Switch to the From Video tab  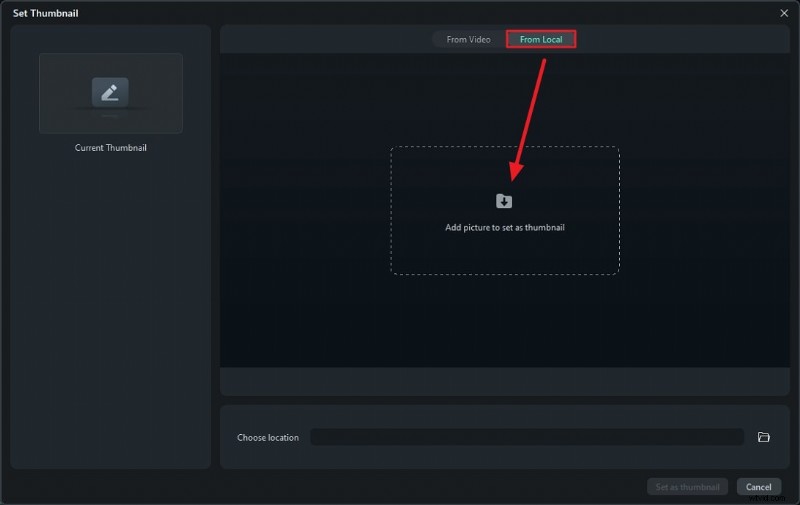coord(468,39)
